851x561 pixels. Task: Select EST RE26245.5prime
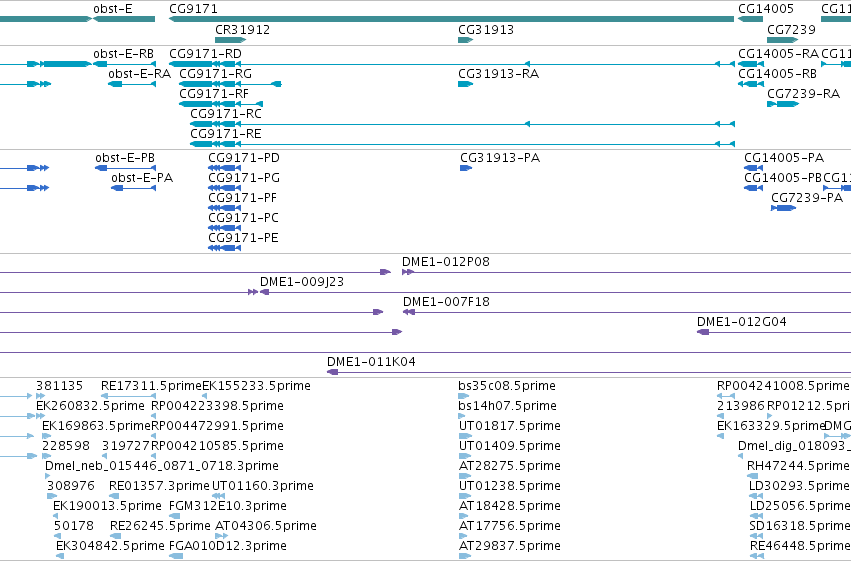[115, 536]
